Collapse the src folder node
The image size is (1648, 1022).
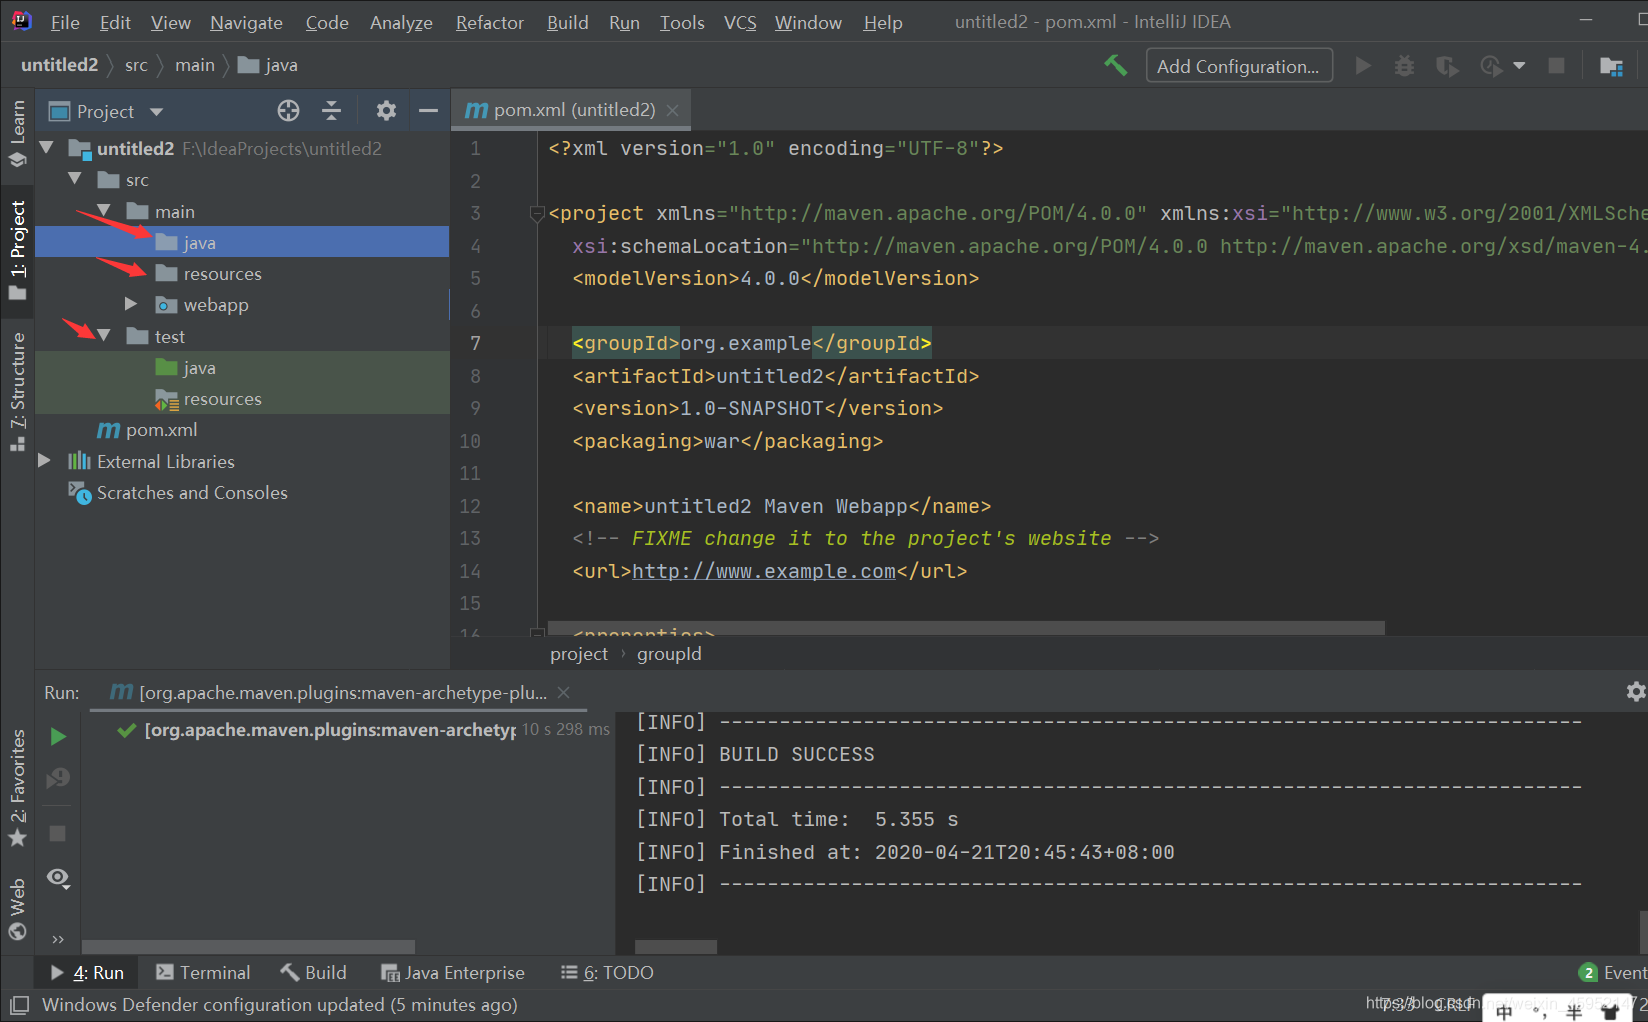point(75,179)
